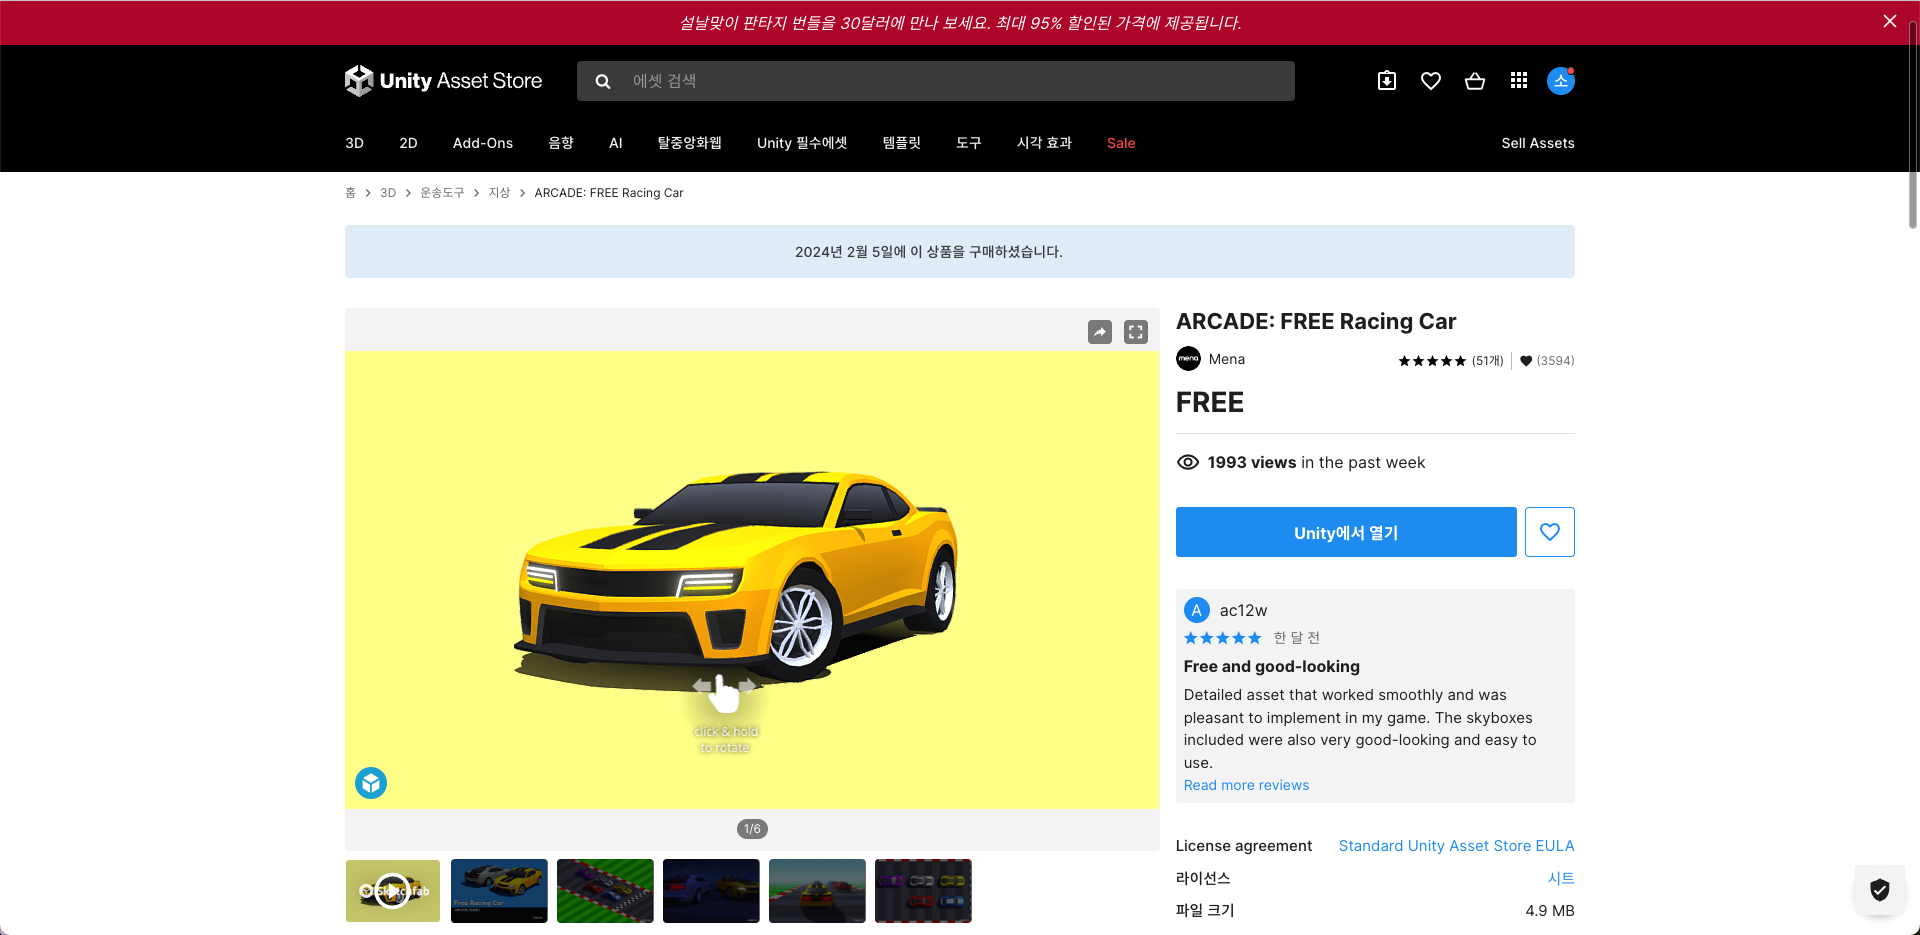Click the star rating with 51 reviews

point(1451,361)
